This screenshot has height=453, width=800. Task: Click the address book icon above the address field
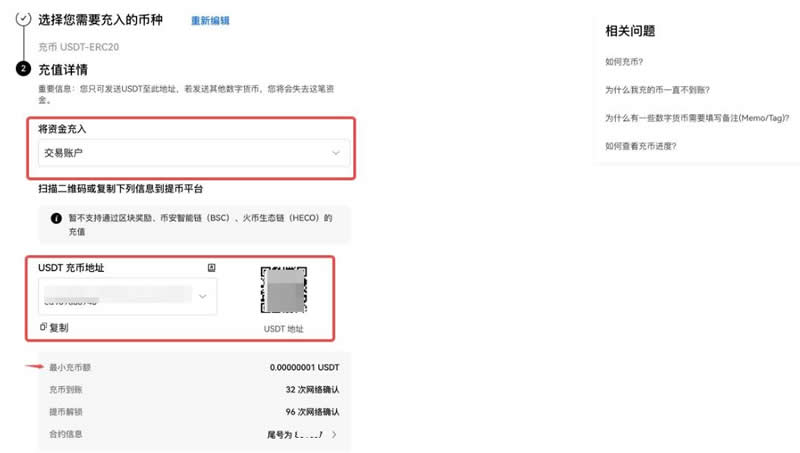click(211, 268)
